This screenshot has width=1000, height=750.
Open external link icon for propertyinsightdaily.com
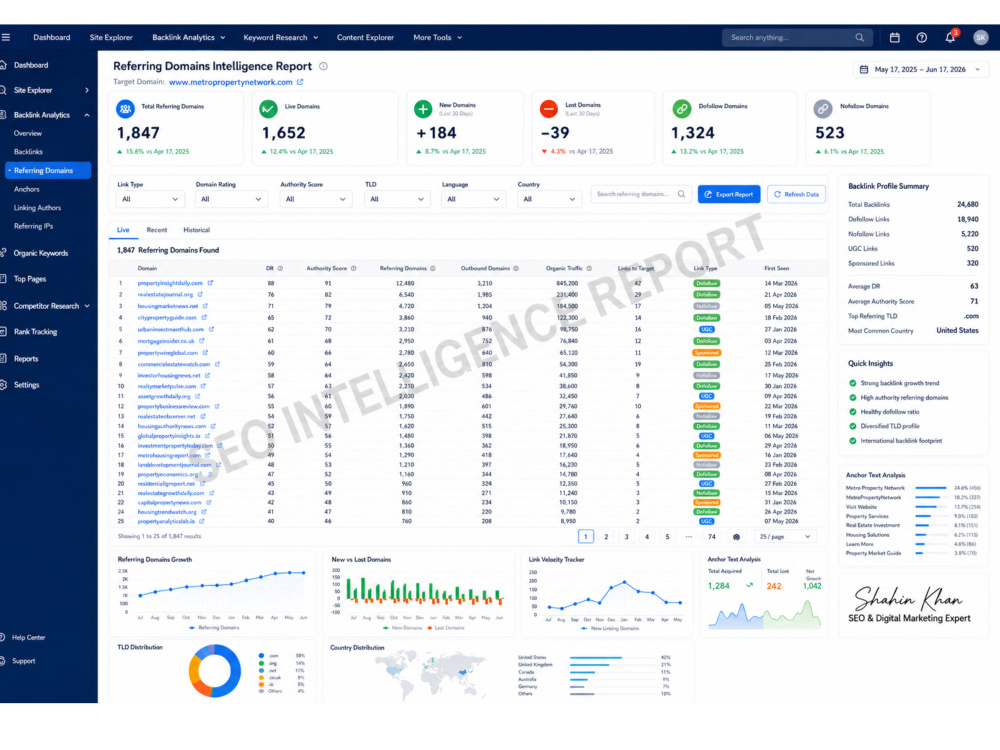(x=210, y=283)
